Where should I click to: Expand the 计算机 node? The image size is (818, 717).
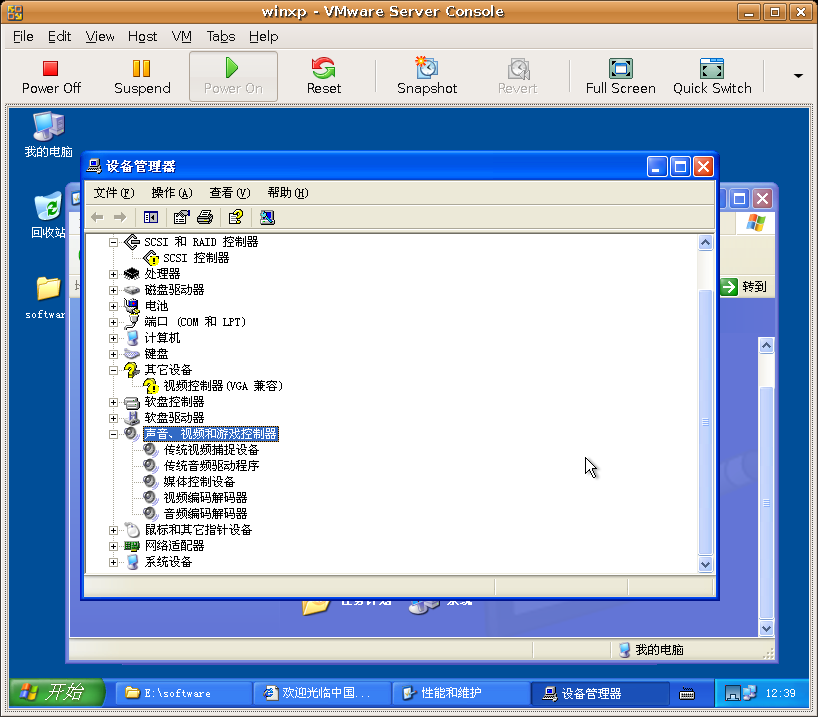click(x=113, y=338)
